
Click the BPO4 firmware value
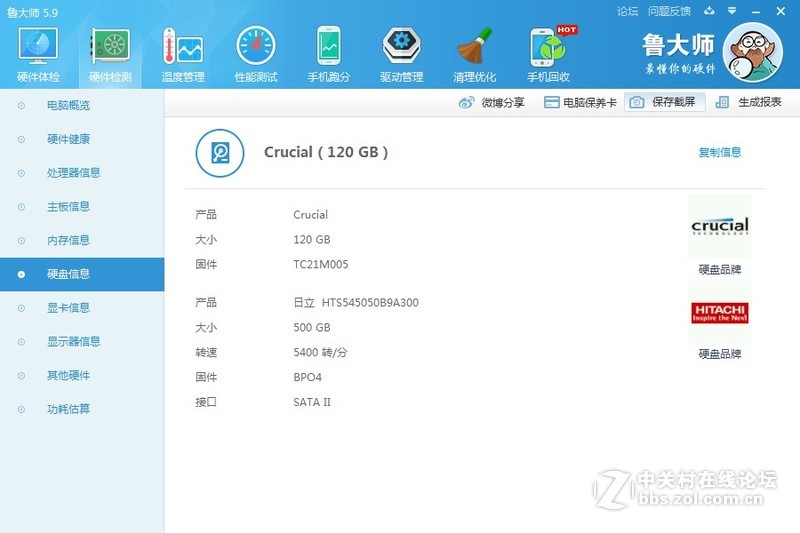click(x=307, y=377)
